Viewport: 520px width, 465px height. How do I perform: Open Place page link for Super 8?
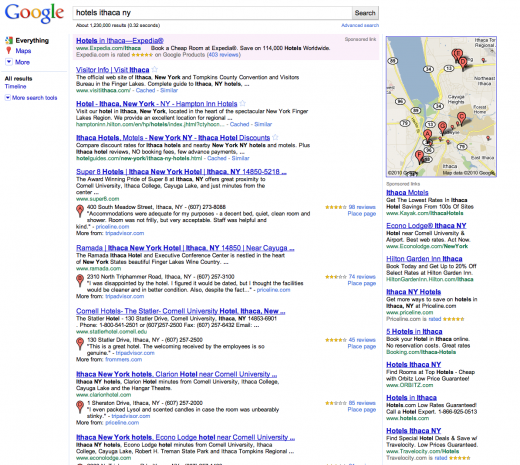[x=362, y=214]
